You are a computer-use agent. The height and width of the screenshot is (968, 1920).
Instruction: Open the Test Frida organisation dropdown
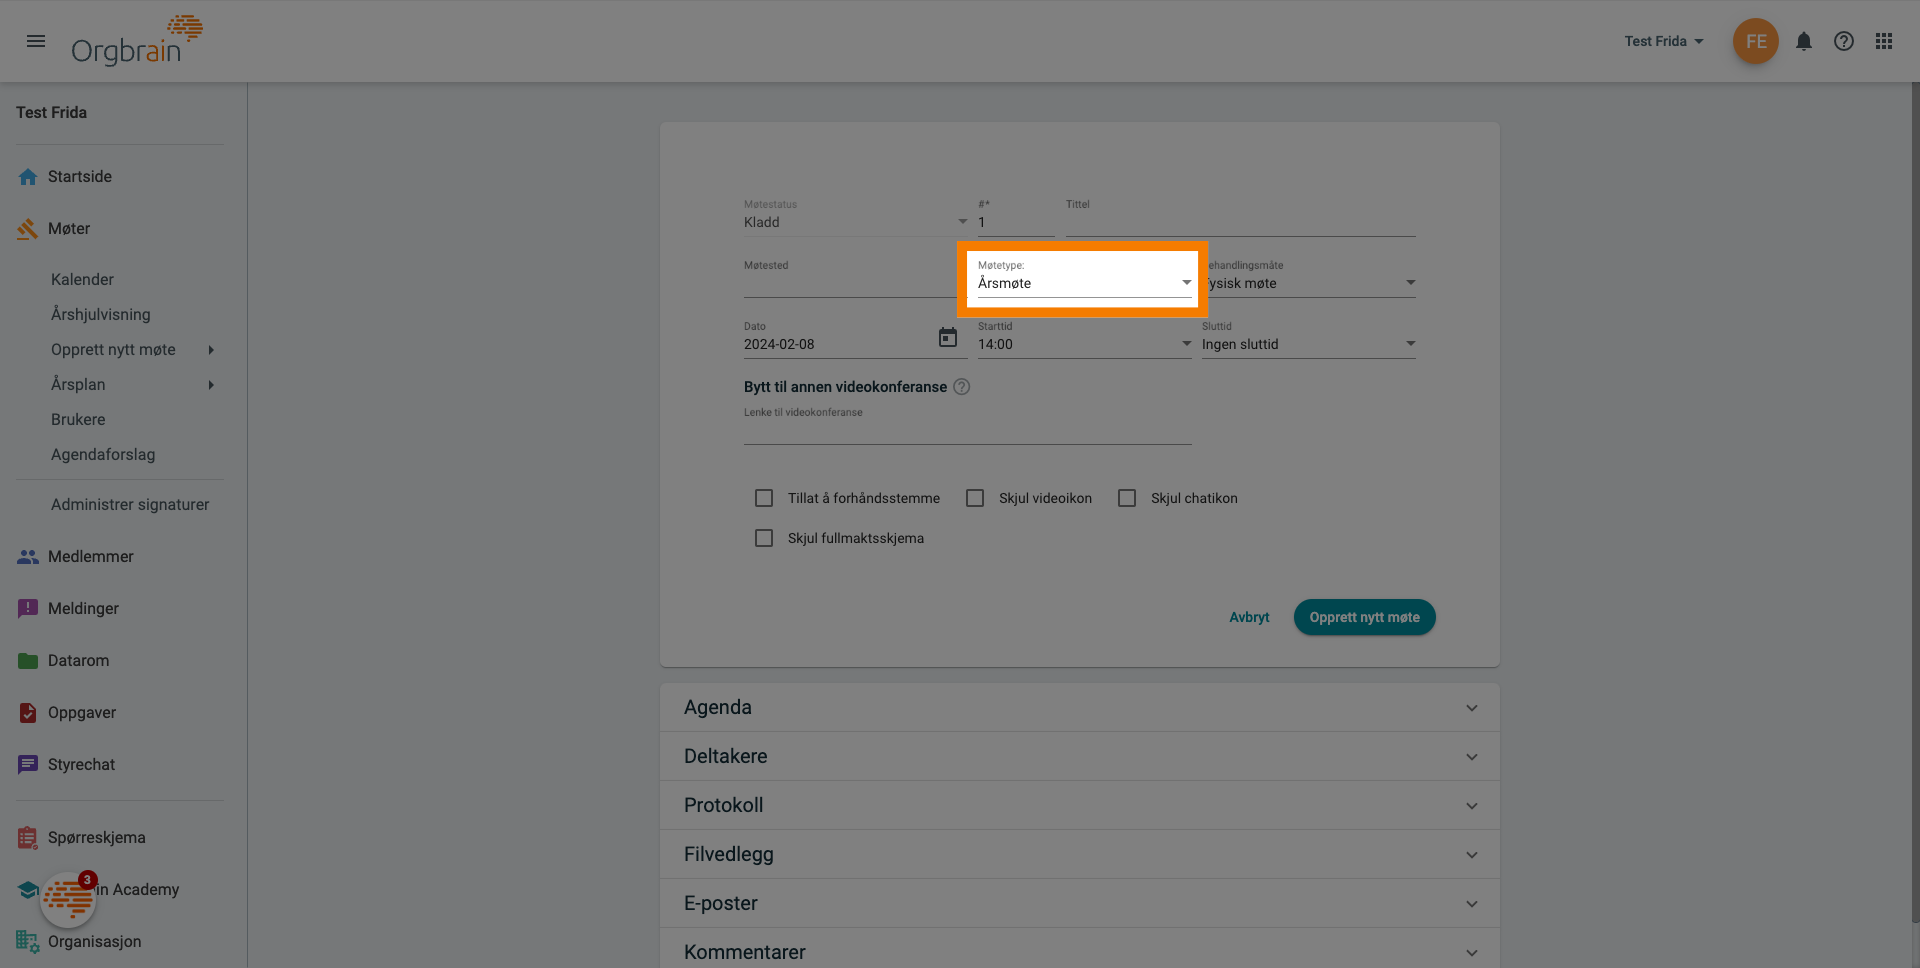pos(1664,41)
